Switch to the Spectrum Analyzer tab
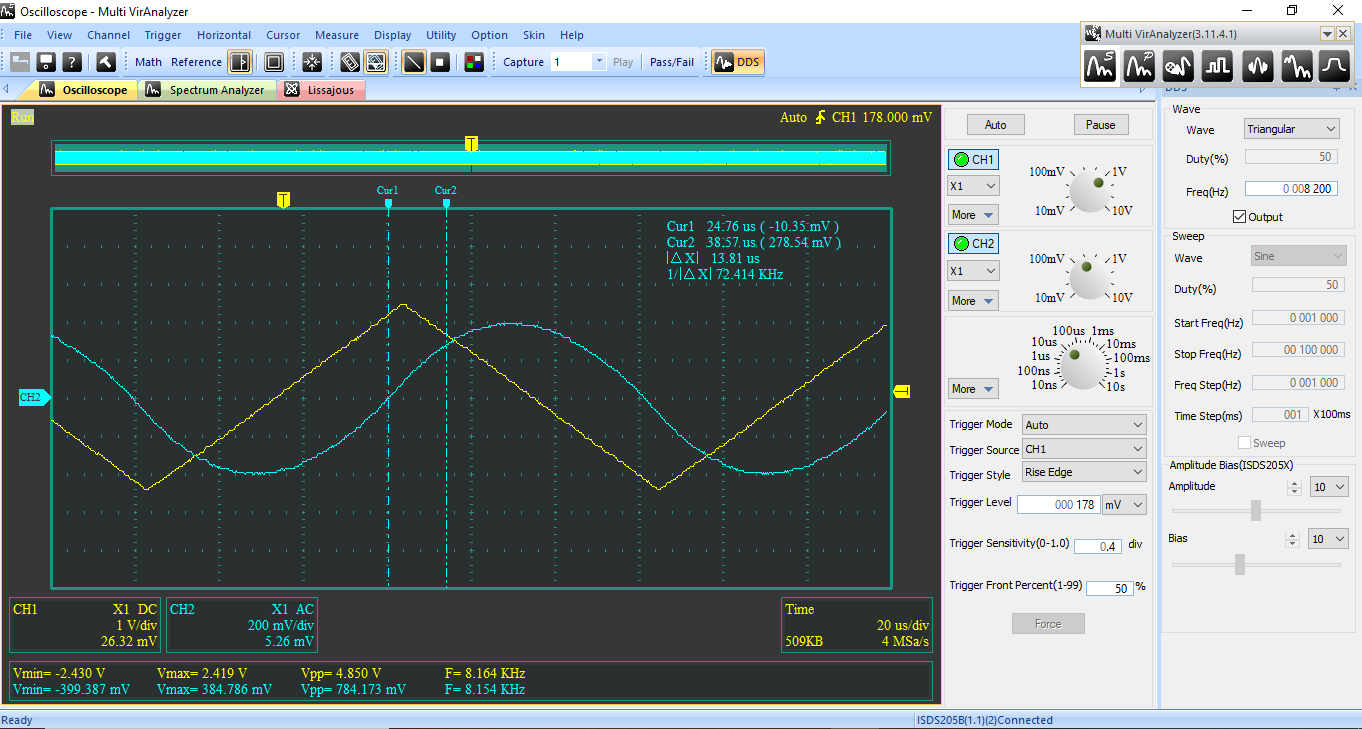 pyautogui.click(x=207, y=90)
